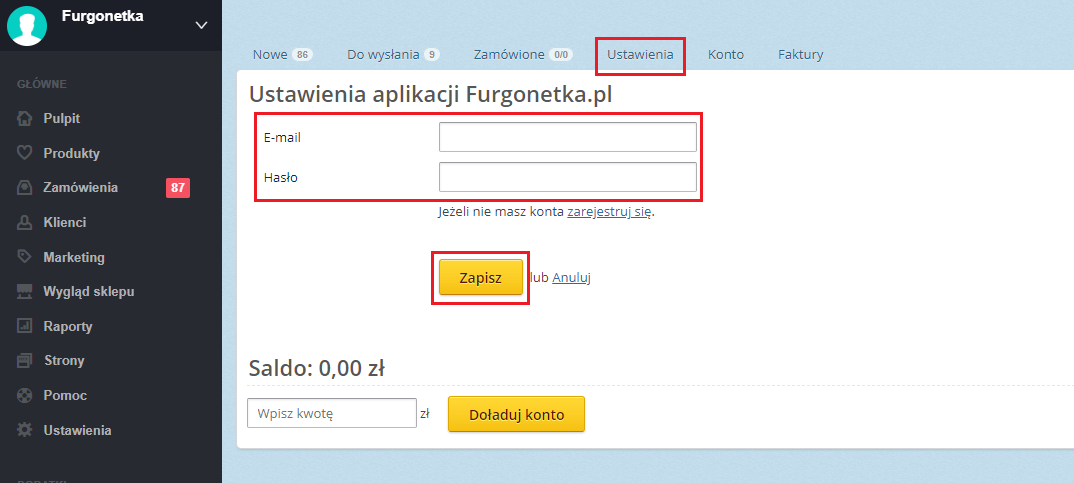This screenshot has width=1074, height=483.
Task: Focus the E-mail input field
Action: pos(568,137)
